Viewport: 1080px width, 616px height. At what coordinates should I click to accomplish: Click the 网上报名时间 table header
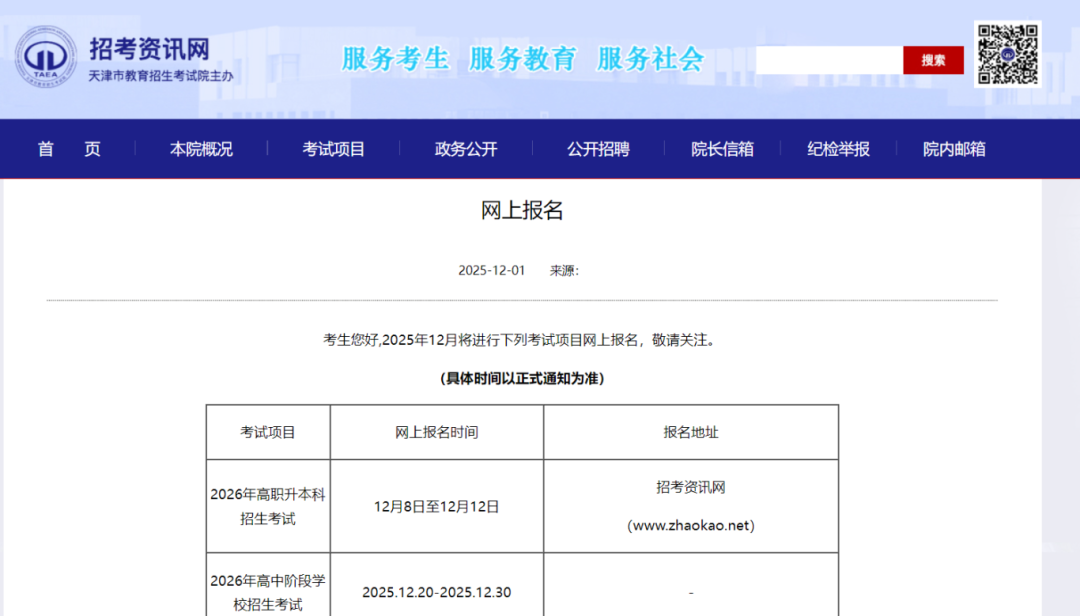pyautogui.click(x=436, y=431)
